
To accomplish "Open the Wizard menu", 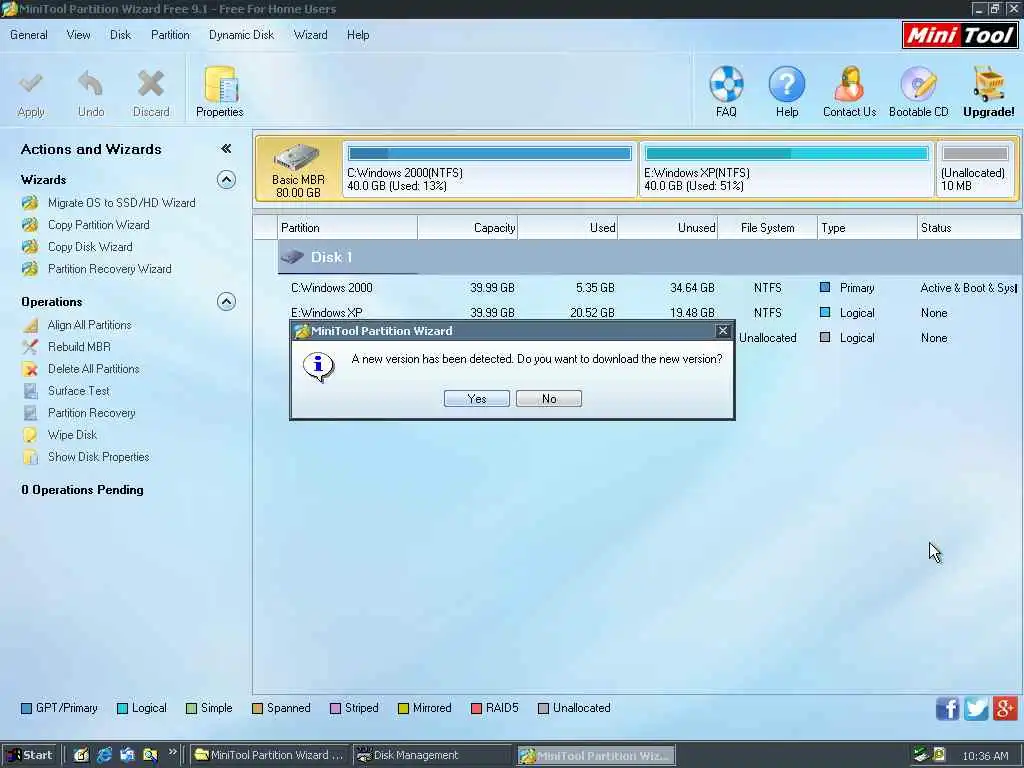I will point(310,35).
